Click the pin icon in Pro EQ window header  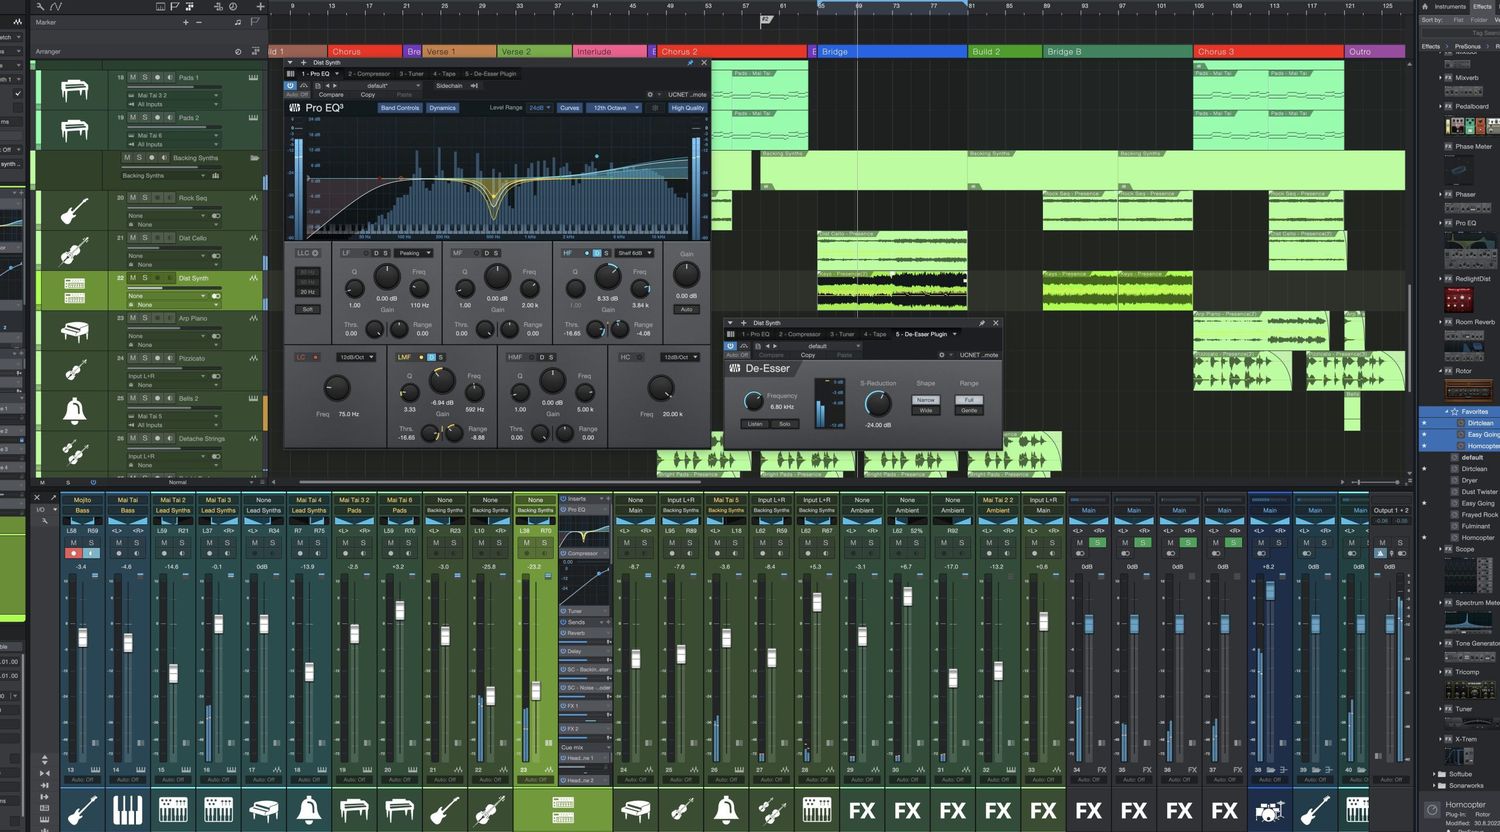point(690,63)
